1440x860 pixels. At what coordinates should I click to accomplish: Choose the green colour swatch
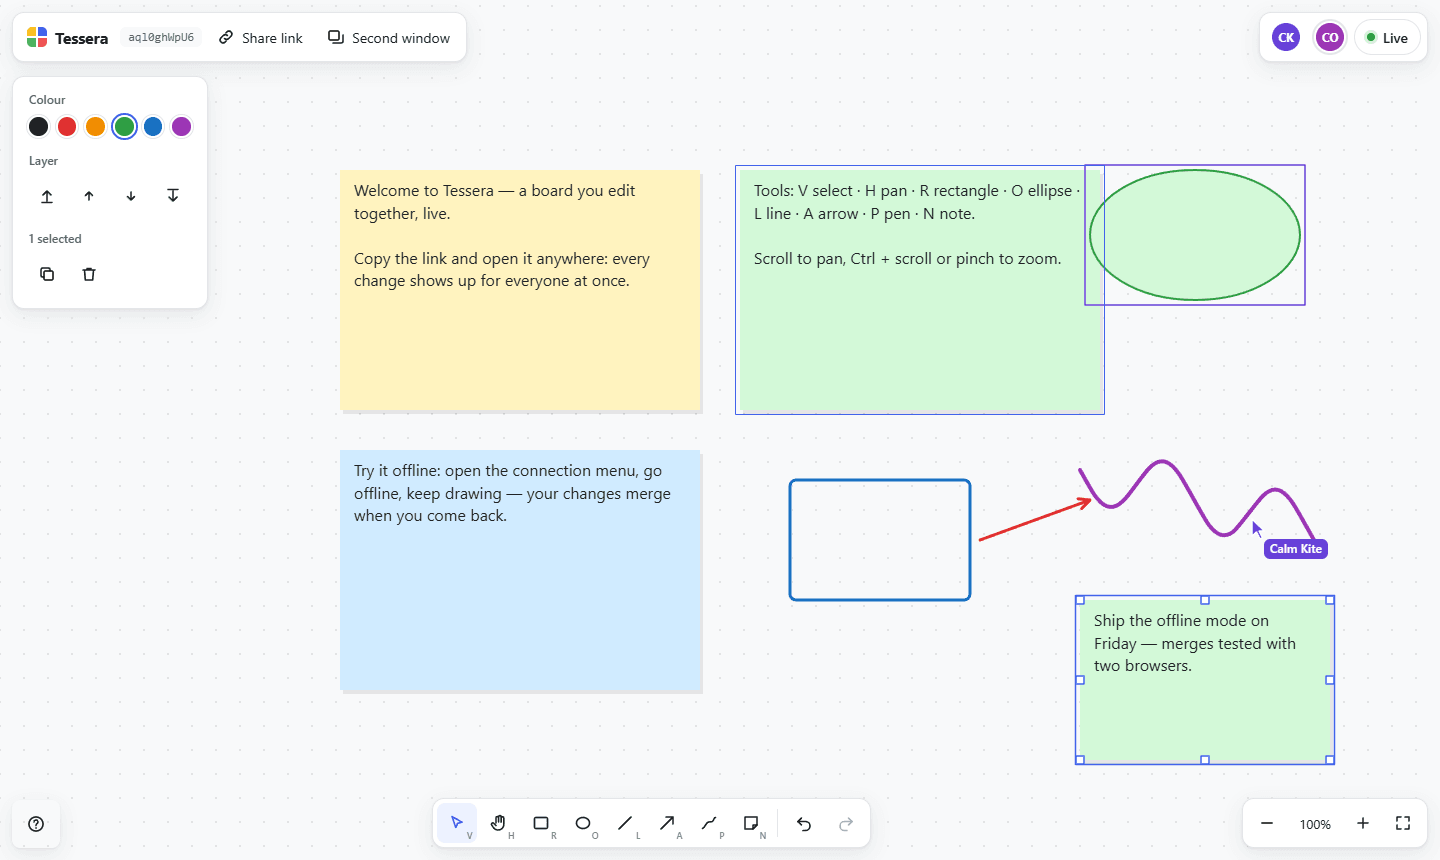coord(124,126)
